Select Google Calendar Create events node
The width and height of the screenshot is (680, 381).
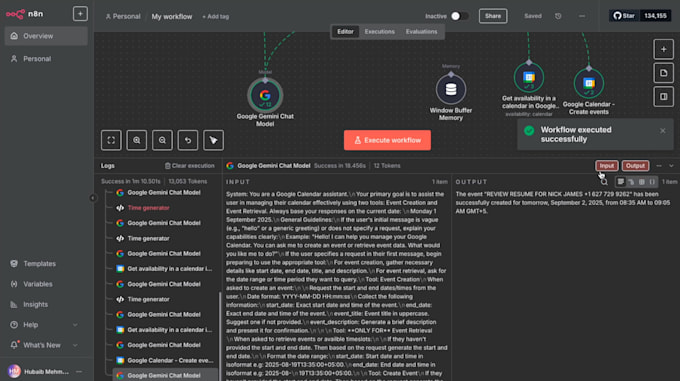coord(588,83)
